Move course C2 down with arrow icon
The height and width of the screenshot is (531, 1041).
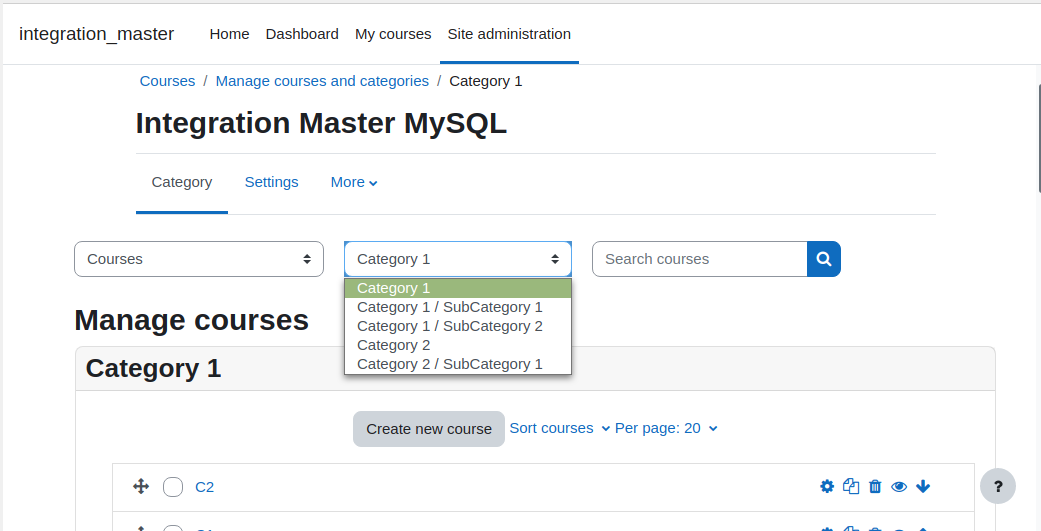click(x=923, y=487)
